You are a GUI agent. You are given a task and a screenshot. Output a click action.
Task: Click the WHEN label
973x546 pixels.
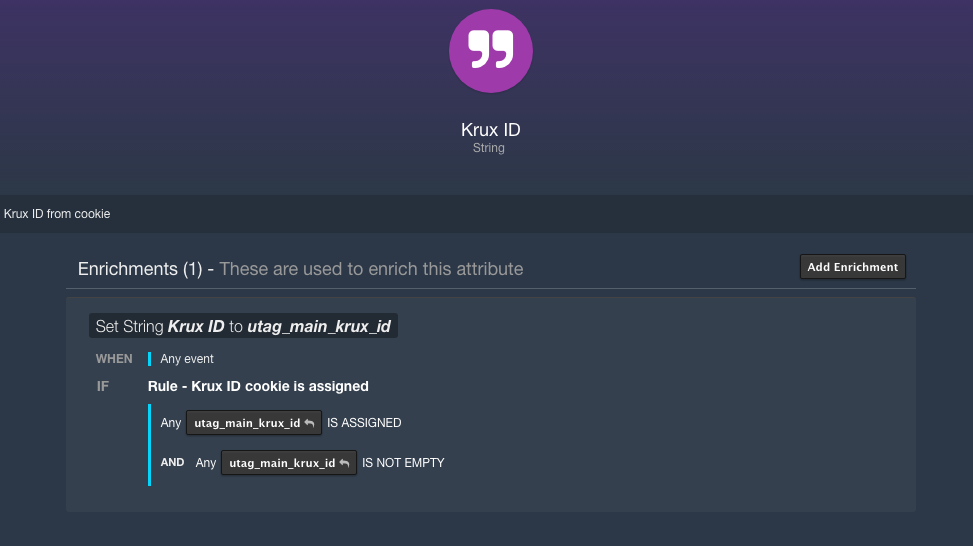point(114,359)
